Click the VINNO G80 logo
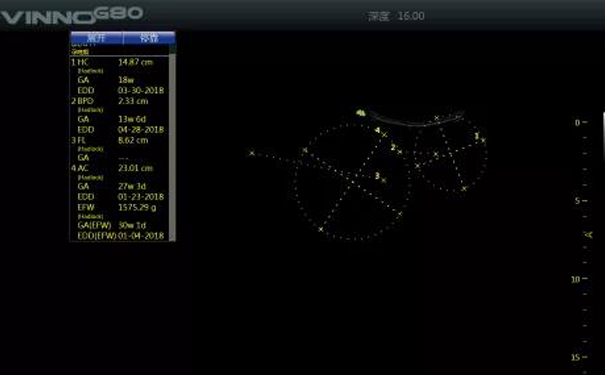 click(x=72, y=15)
